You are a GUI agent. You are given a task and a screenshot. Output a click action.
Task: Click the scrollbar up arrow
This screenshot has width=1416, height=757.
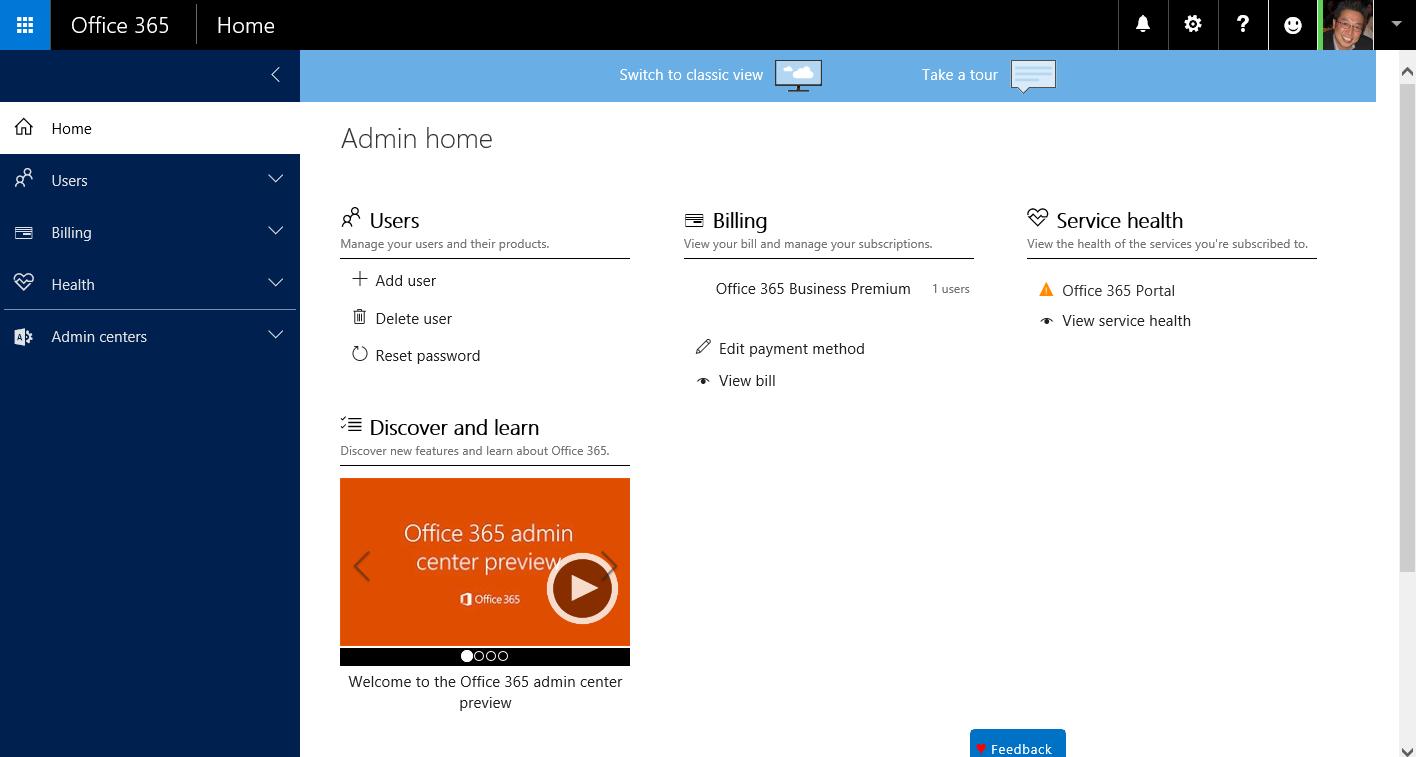[x=1407, y=71]
